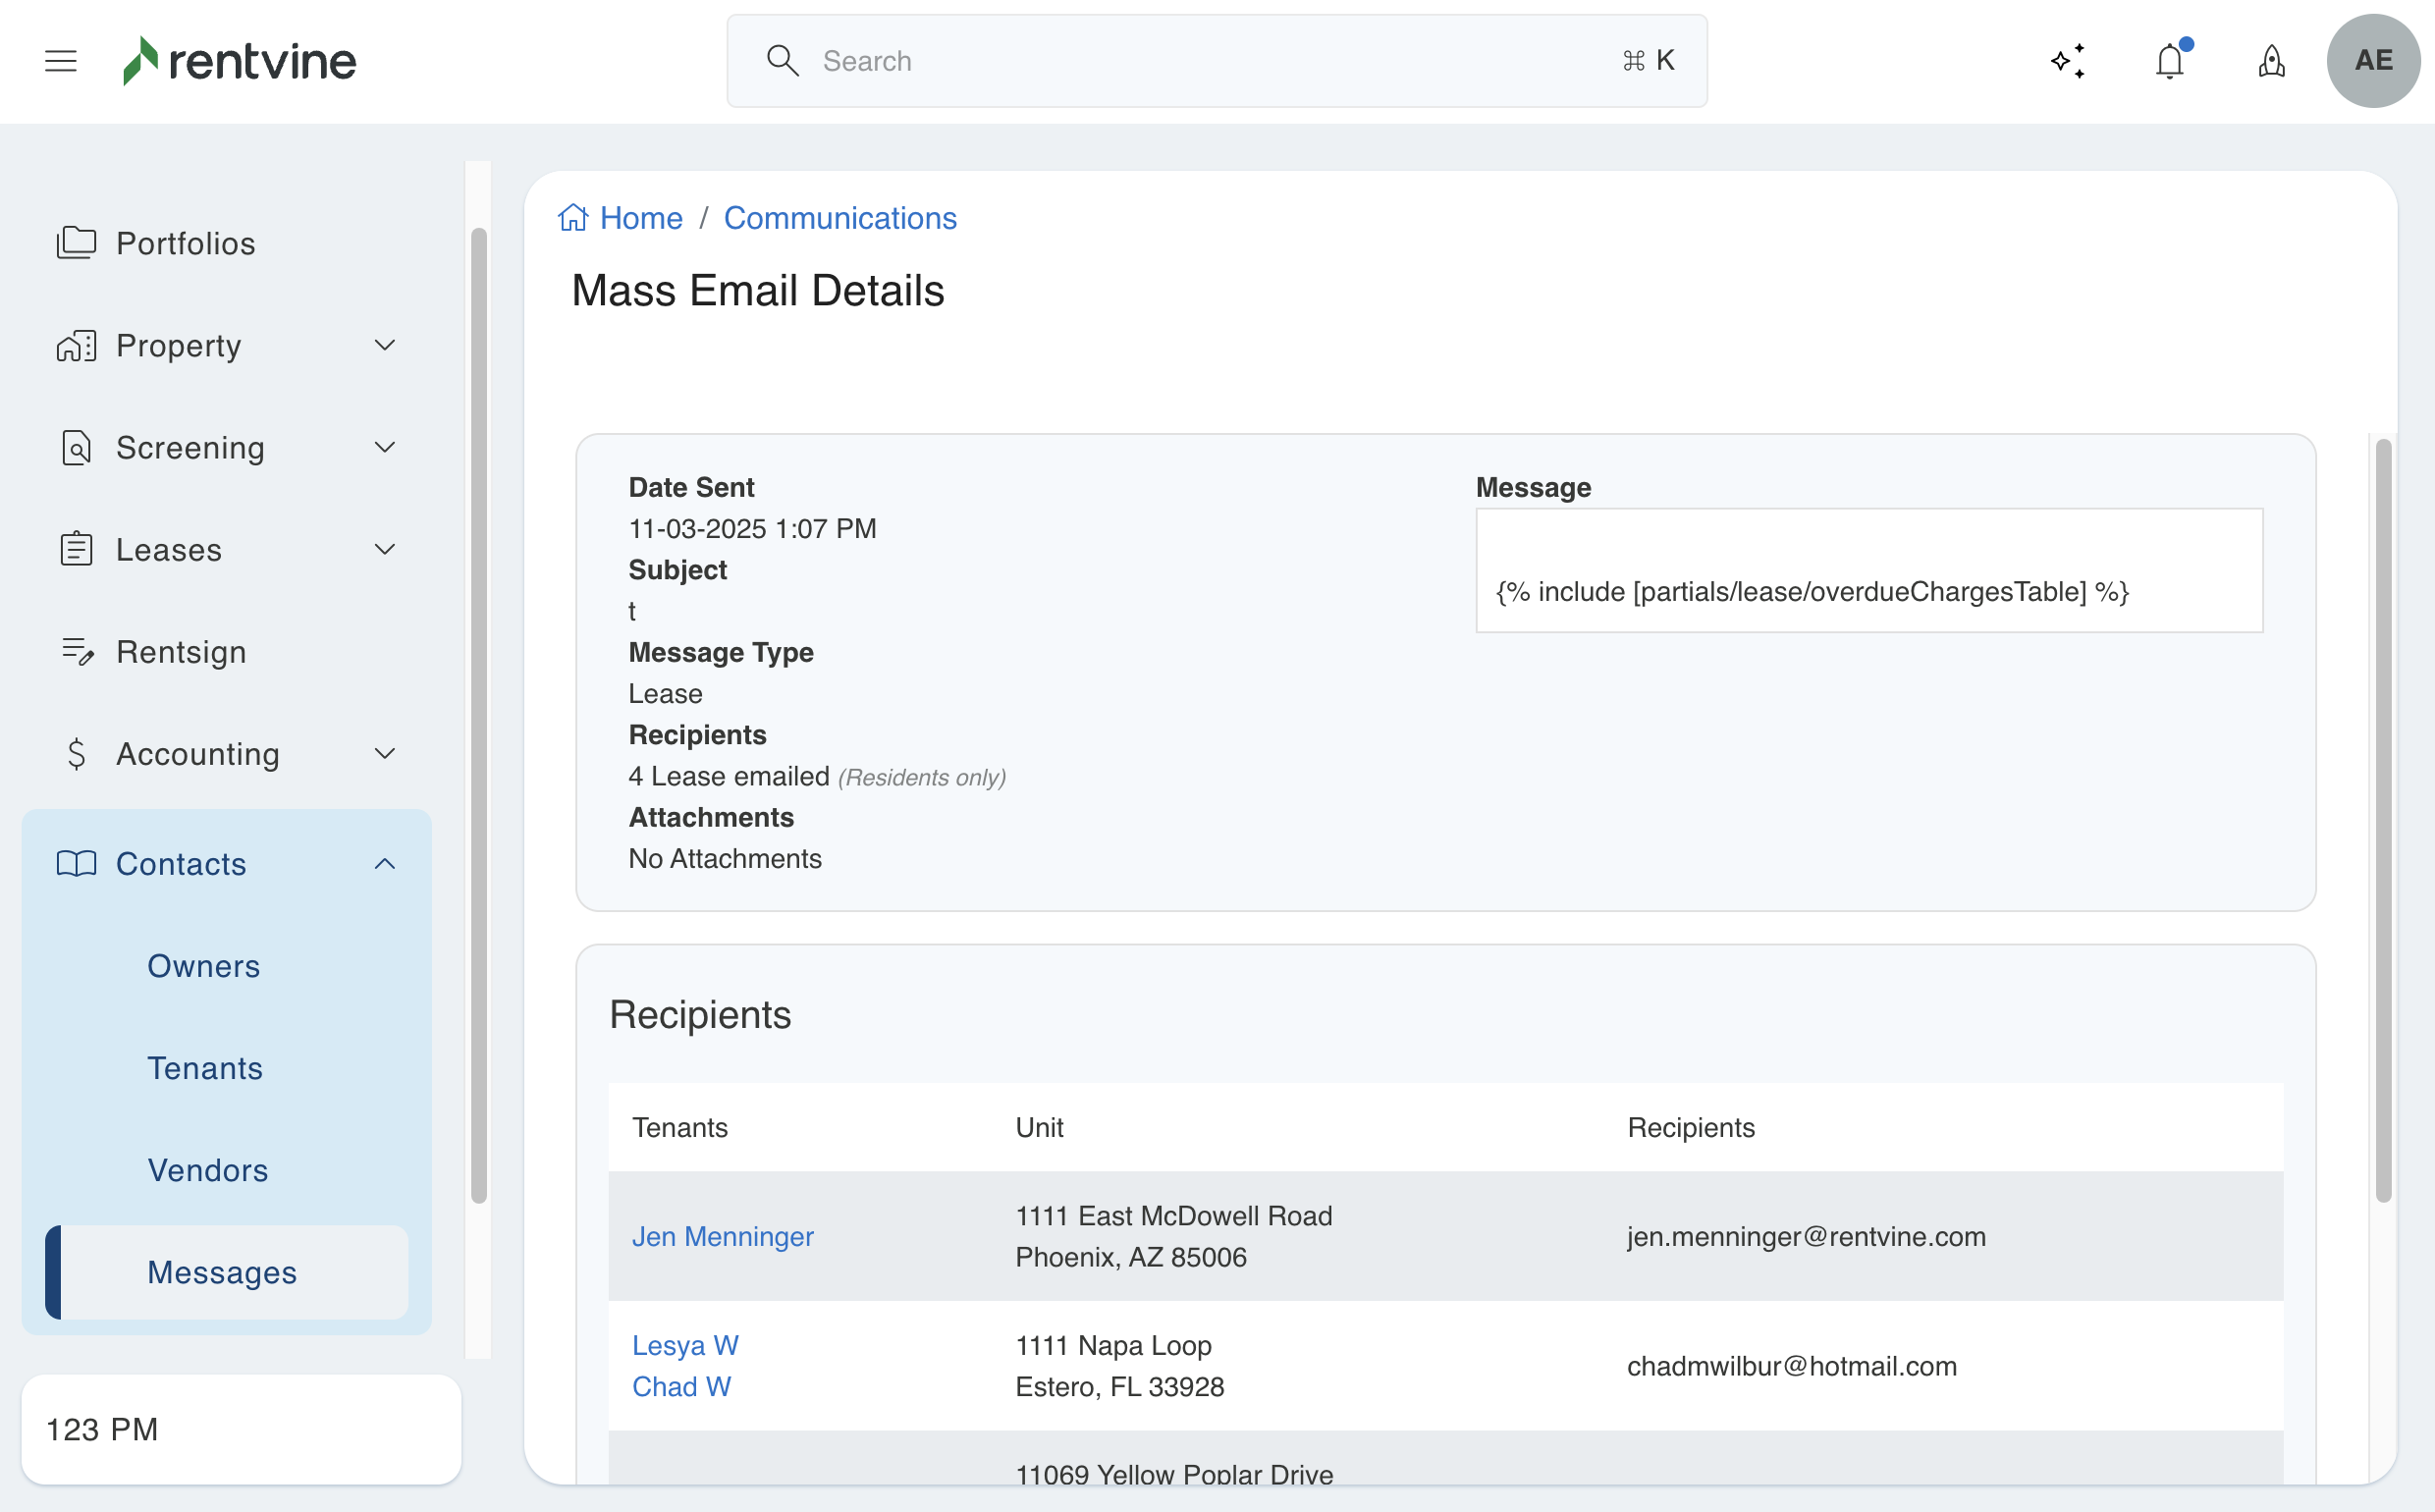The width and height of the screenshot is (2435, 1512).
Task: Open the Communications breadcrumb link
Action: coord(840,218)
